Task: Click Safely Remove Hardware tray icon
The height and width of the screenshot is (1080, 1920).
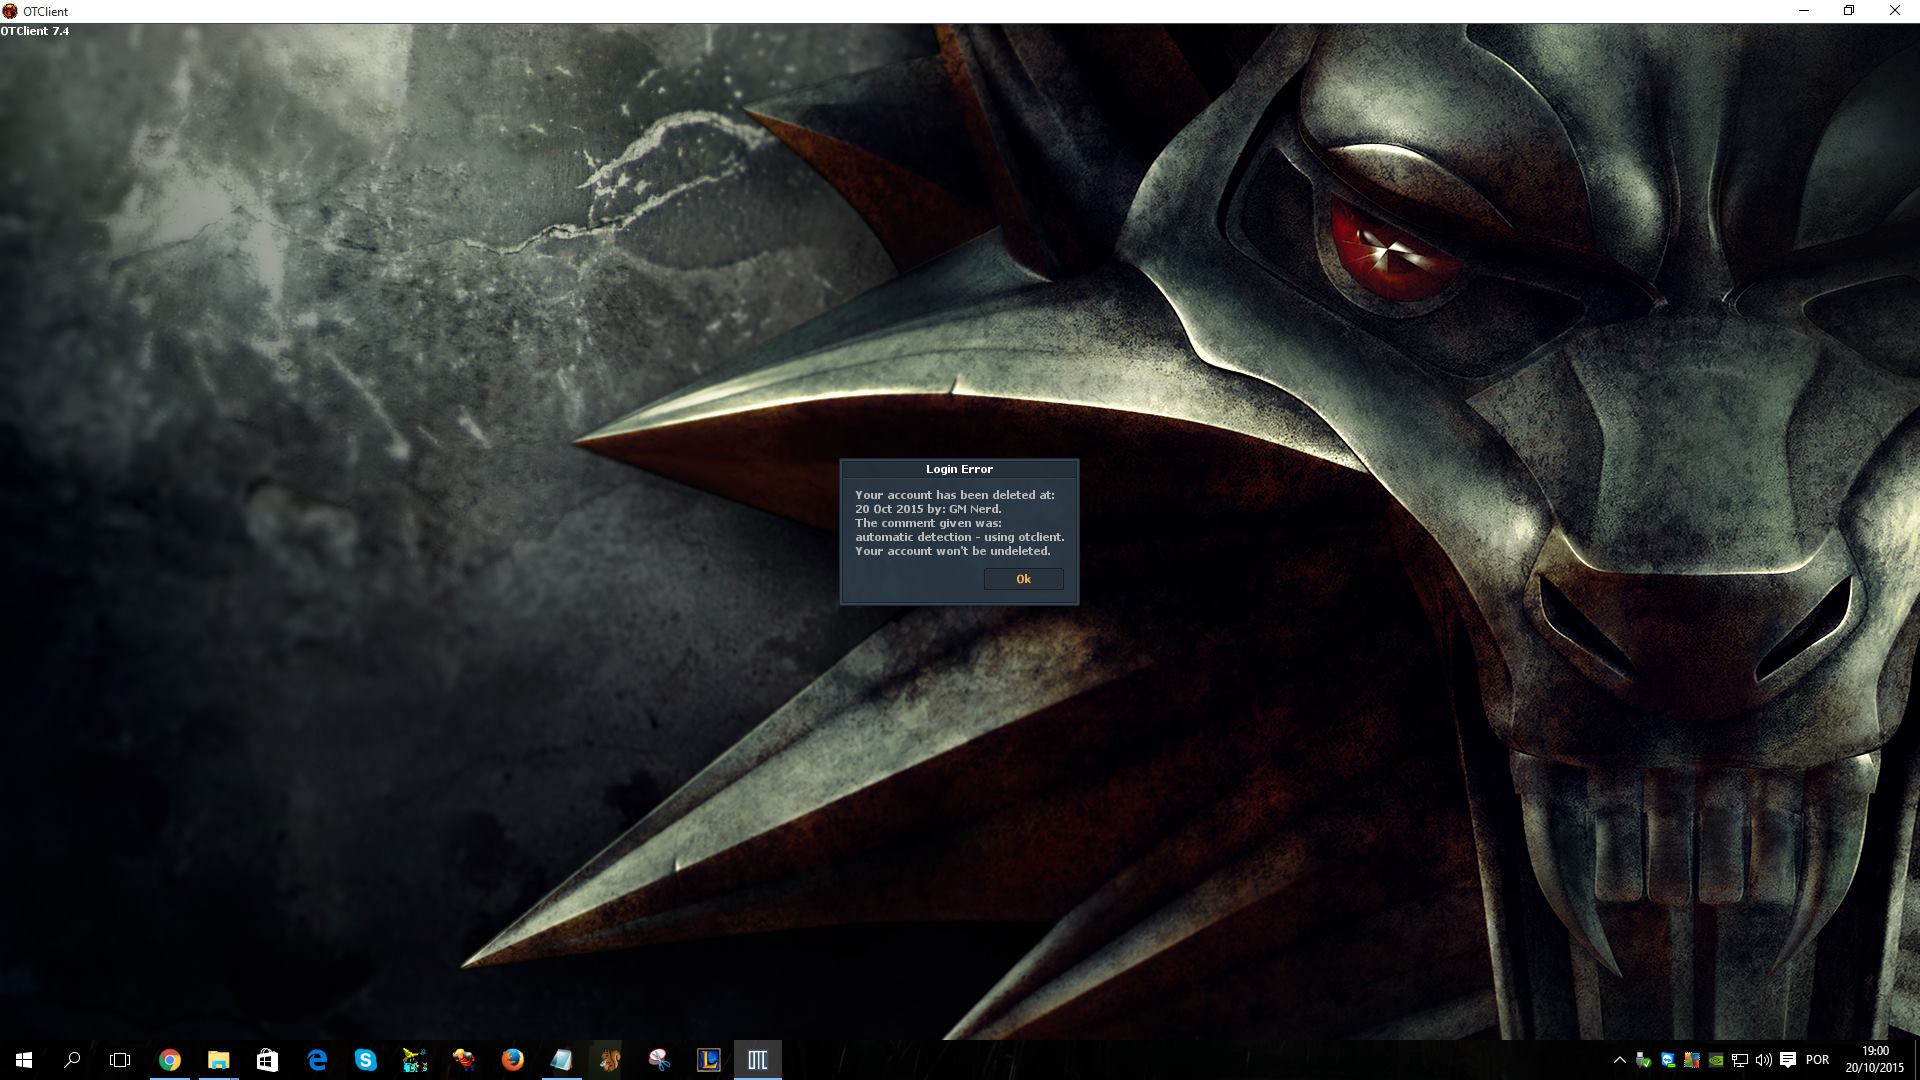Action: 1643,1060
